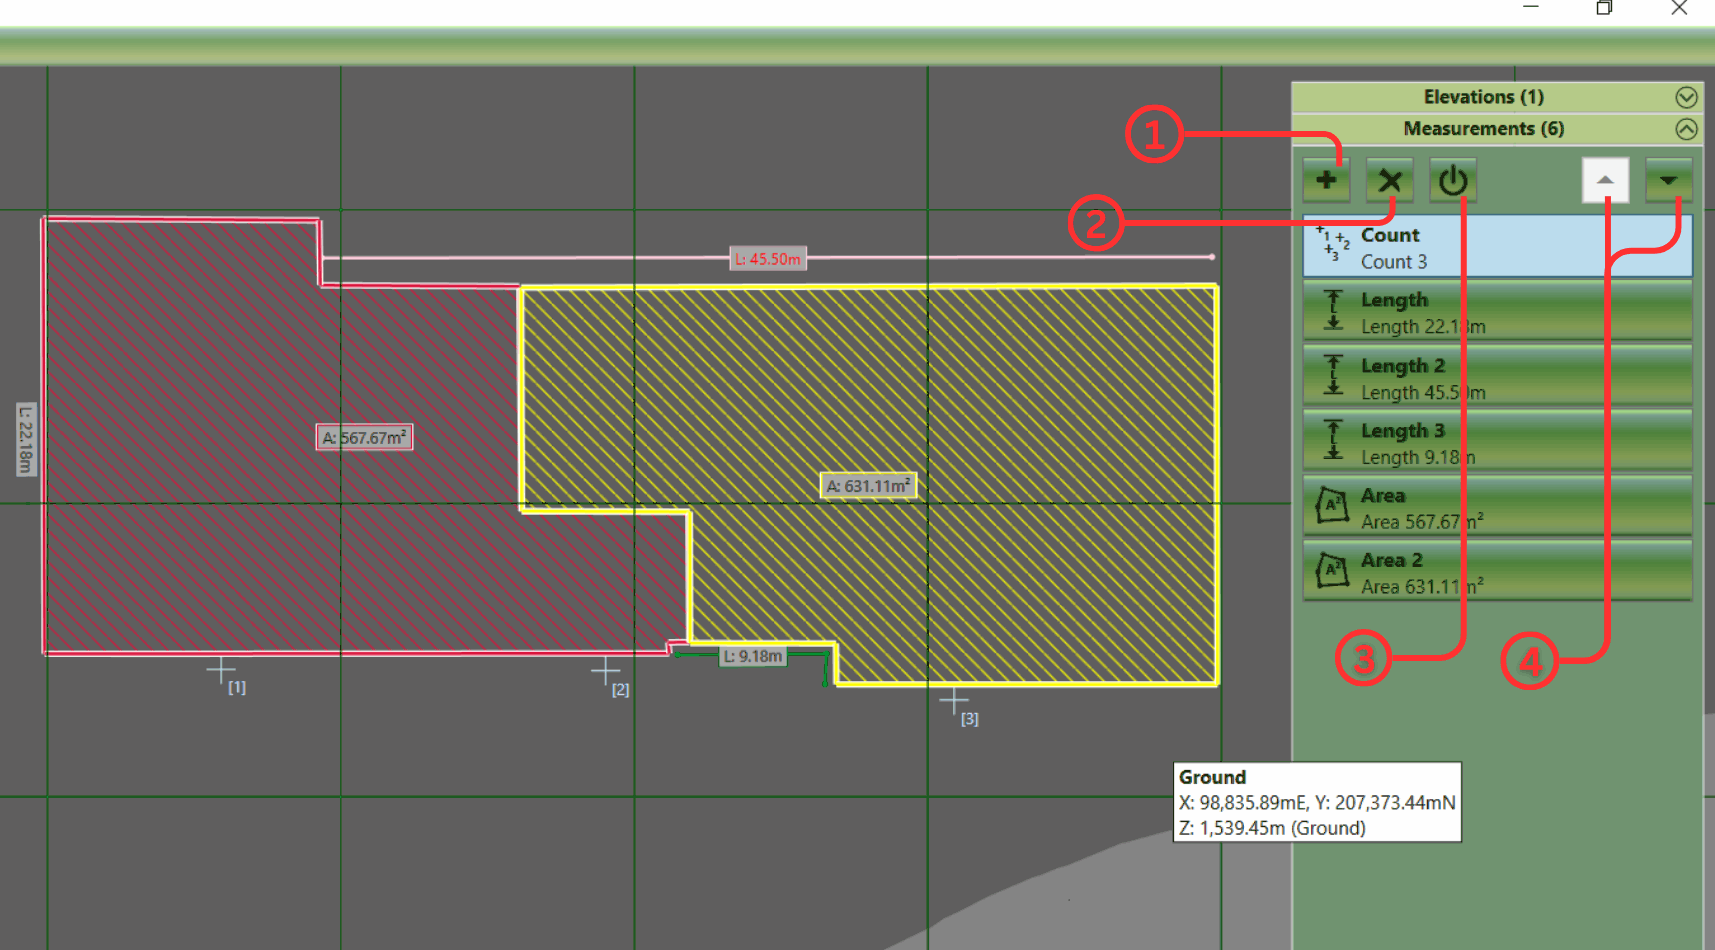
Task: Select the Area 2 list entry
Action: click(1496, 573)
